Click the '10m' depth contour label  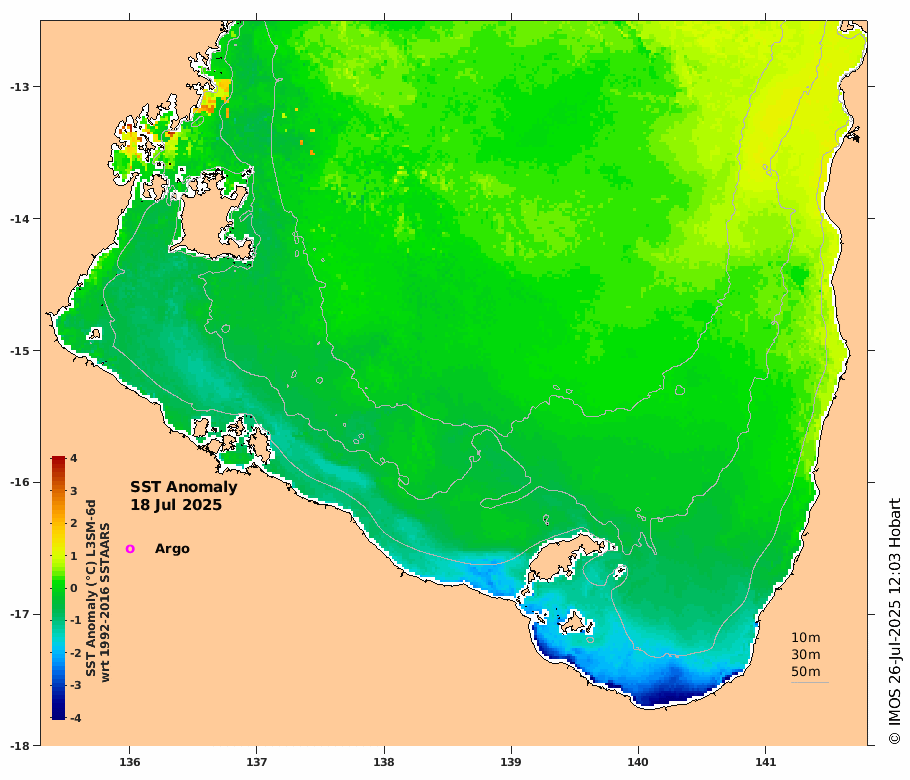point(806,637)
